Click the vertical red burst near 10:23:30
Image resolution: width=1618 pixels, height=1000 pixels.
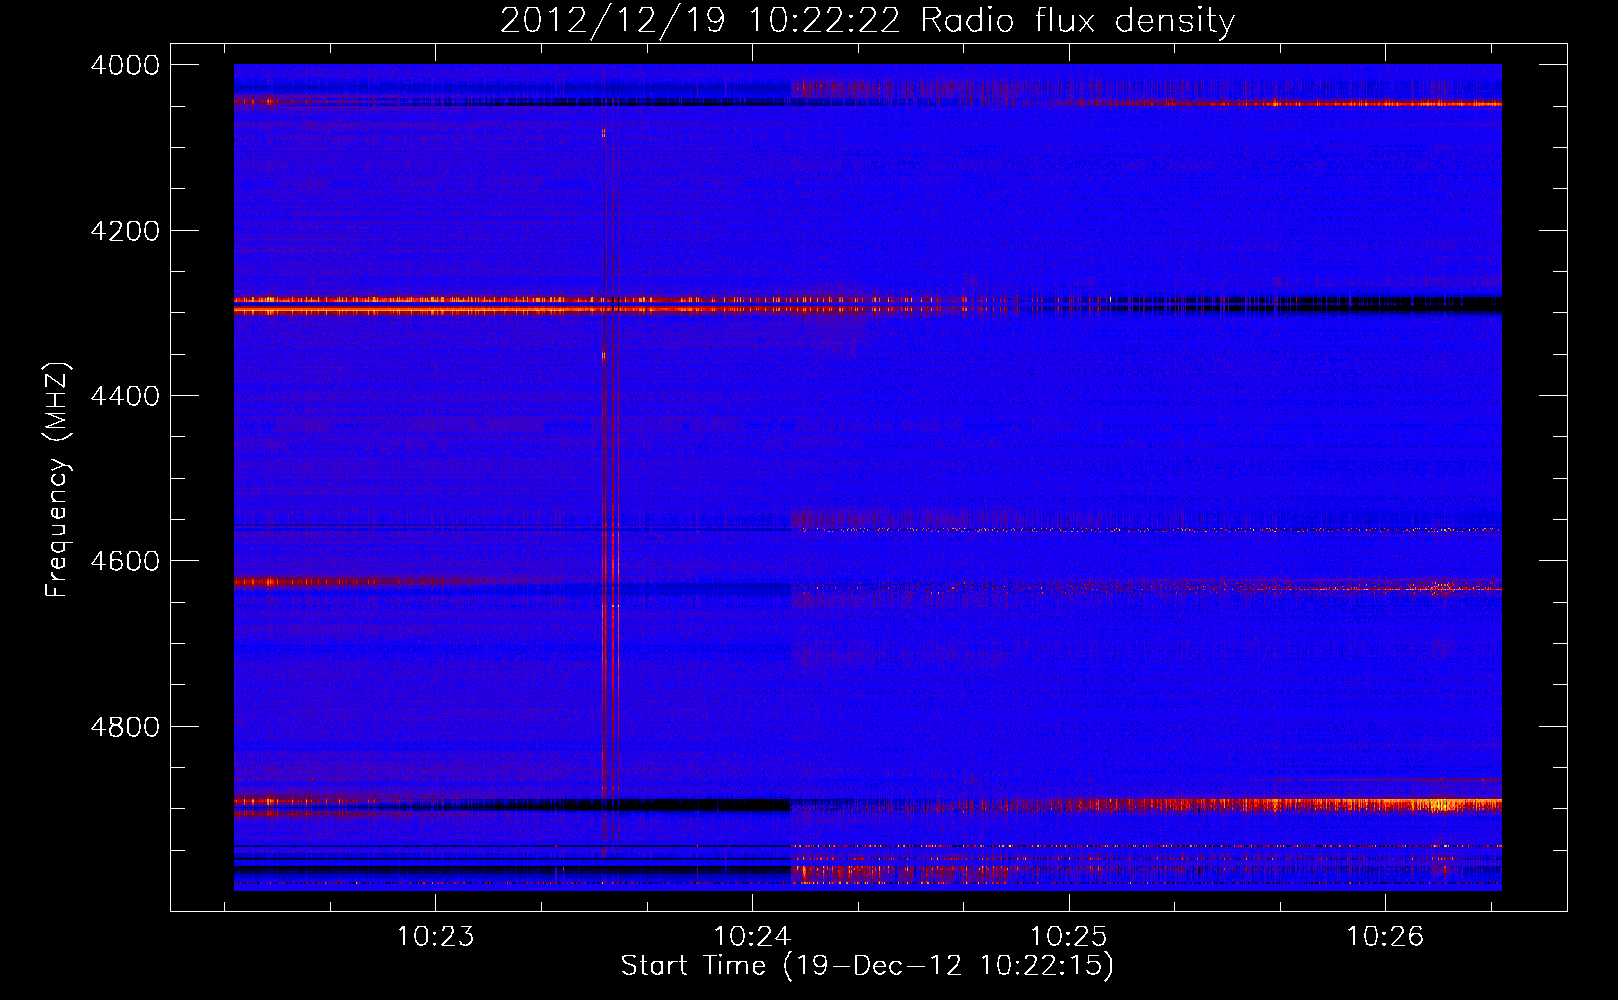coord(609,480)
